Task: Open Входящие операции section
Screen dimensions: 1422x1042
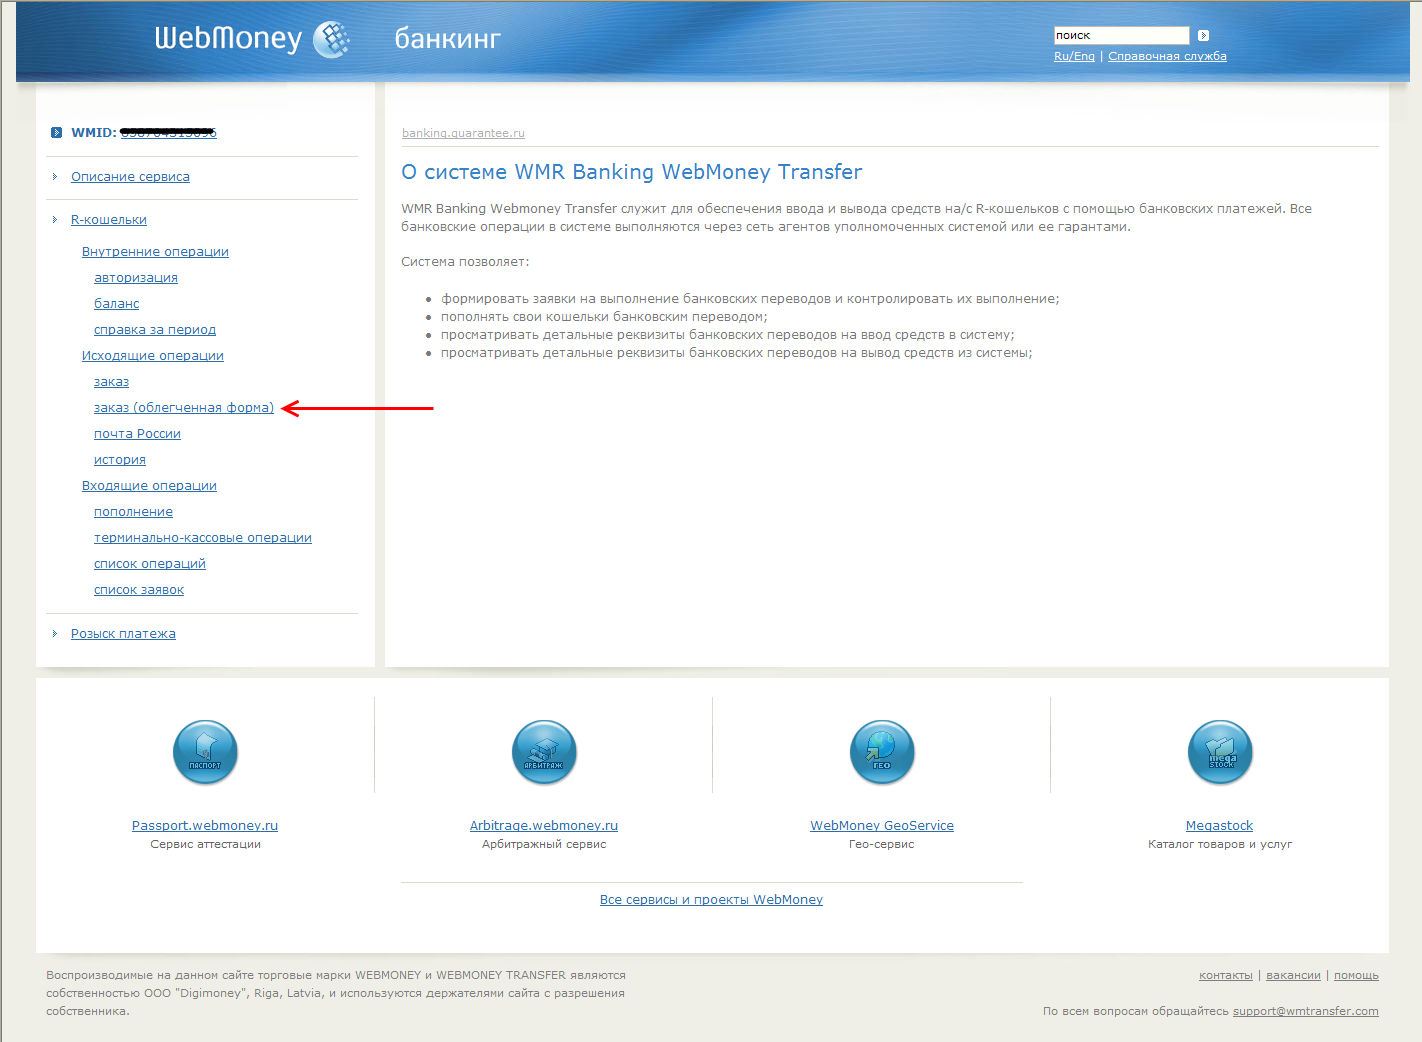Action: 149,486
